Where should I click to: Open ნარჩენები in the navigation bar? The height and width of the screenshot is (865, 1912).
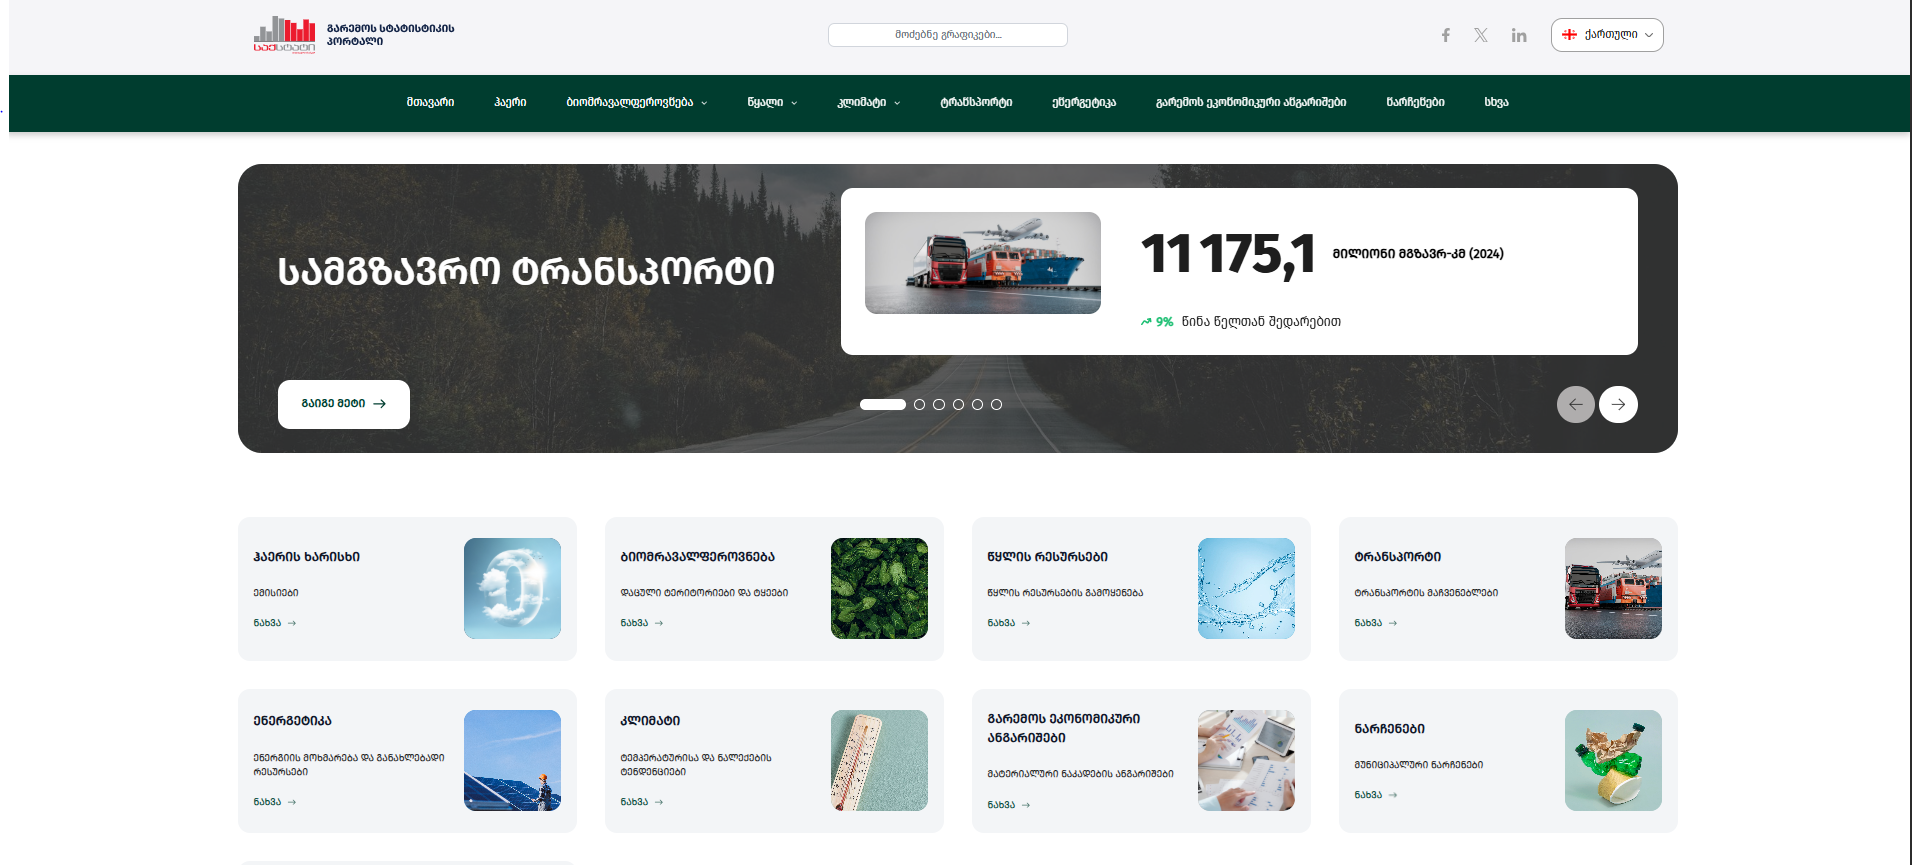click(1415, 103)
